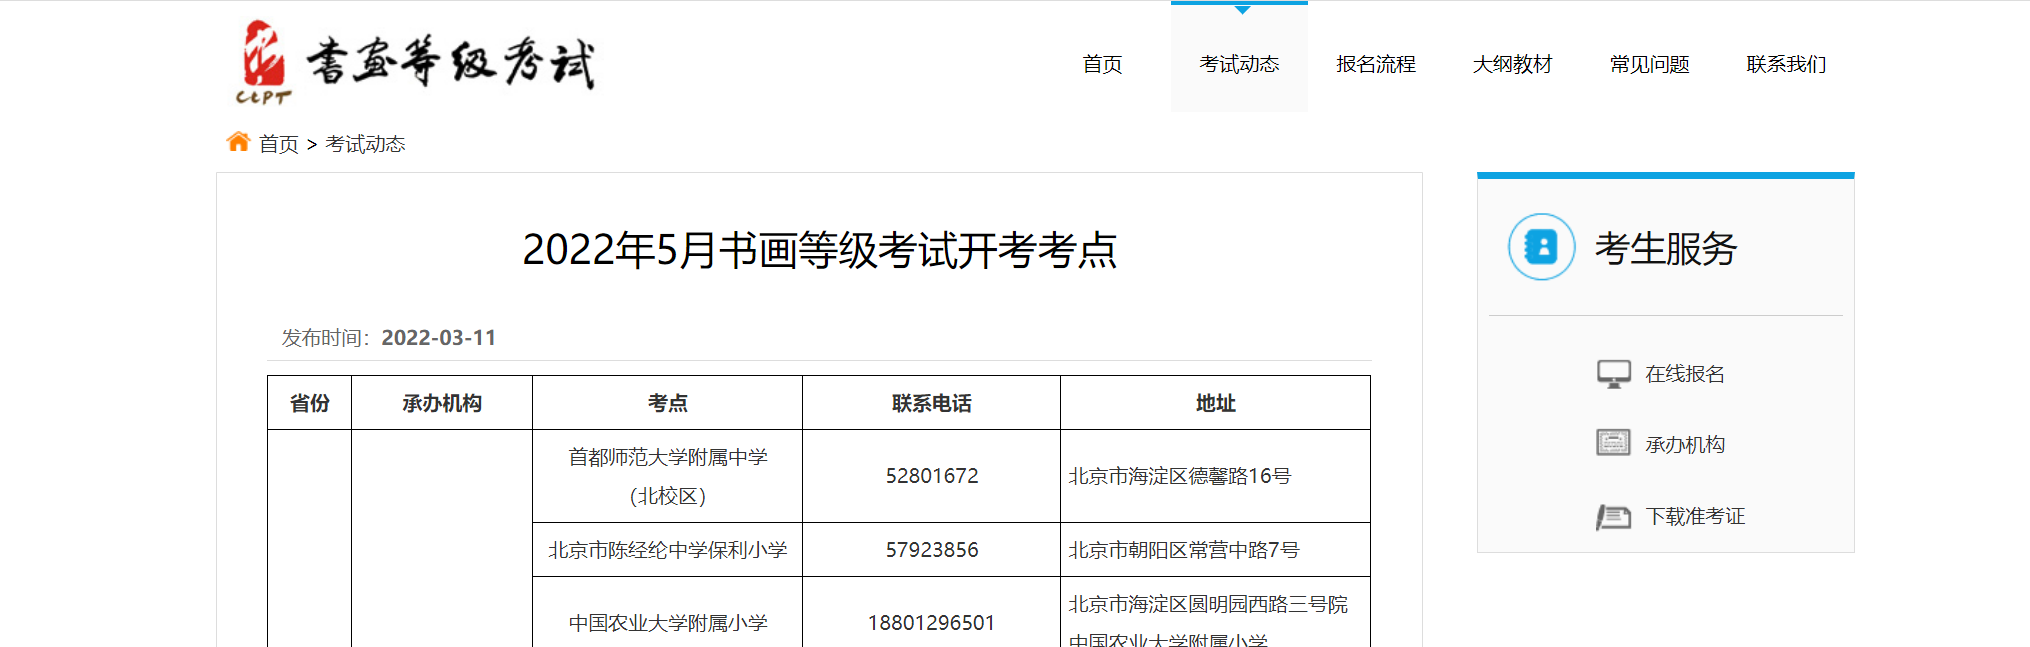Click the article title 2022年5月书画等级考试开考考点
The image size is (2030, 647).
coord(819,250)
